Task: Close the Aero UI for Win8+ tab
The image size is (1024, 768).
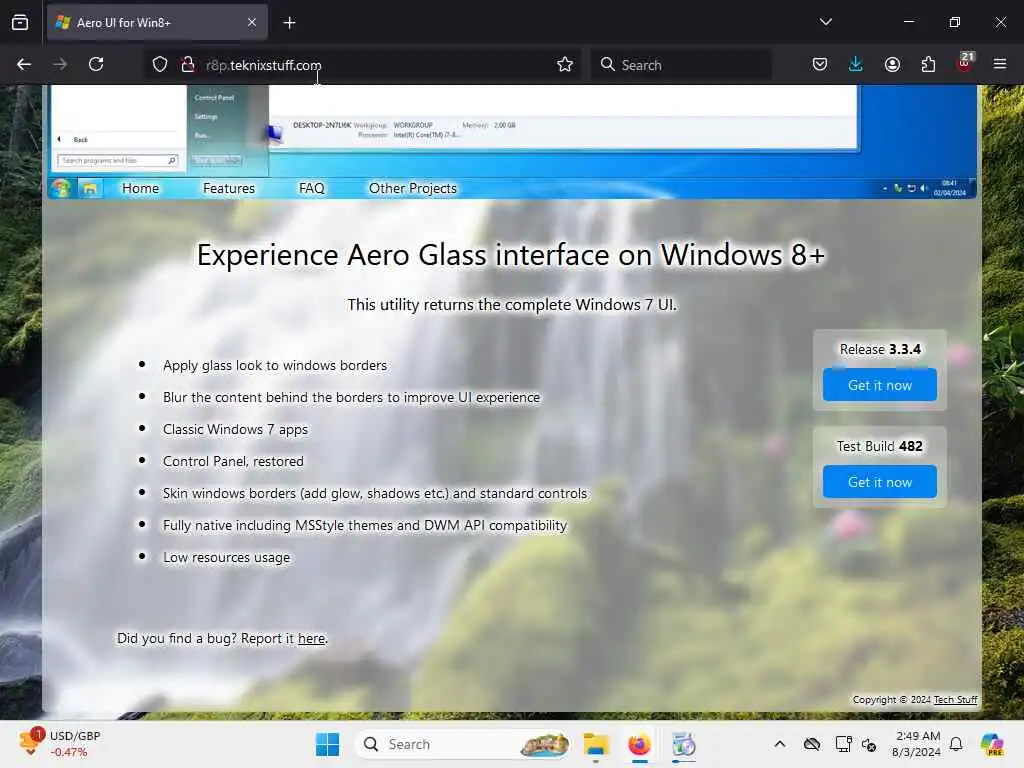Action: 252,22
